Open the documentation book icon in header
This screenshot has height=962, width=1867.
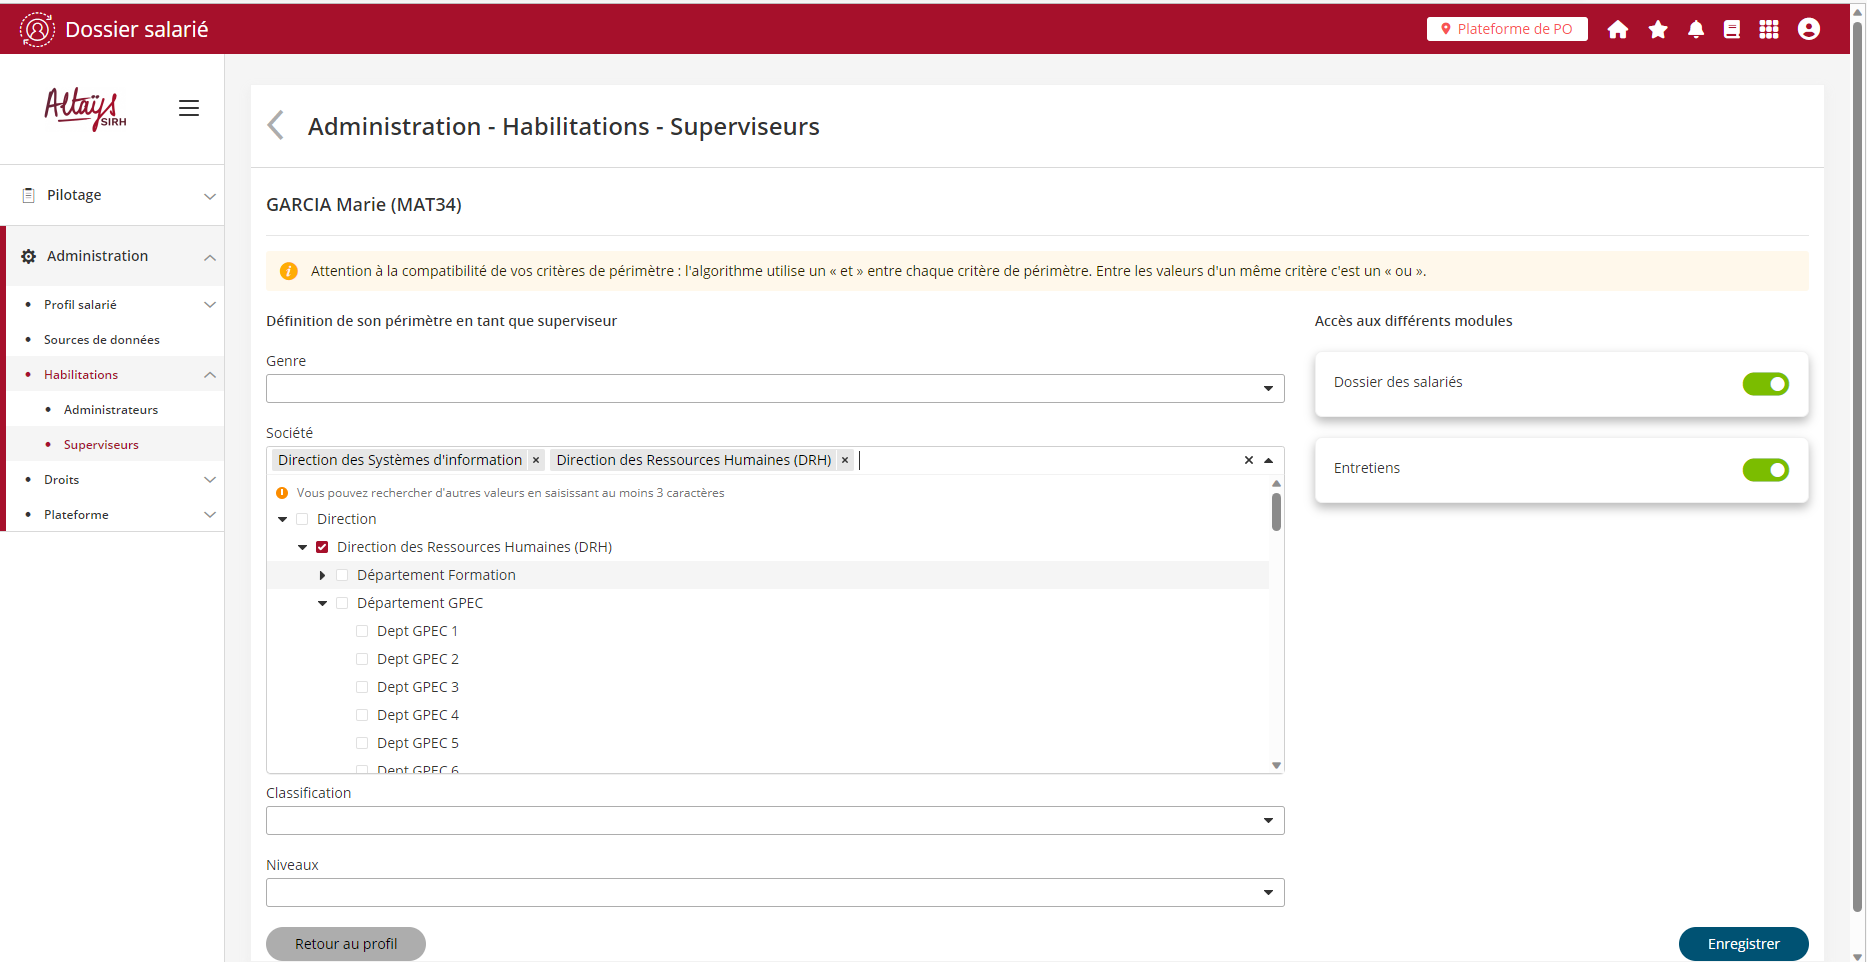point(1732,30)
